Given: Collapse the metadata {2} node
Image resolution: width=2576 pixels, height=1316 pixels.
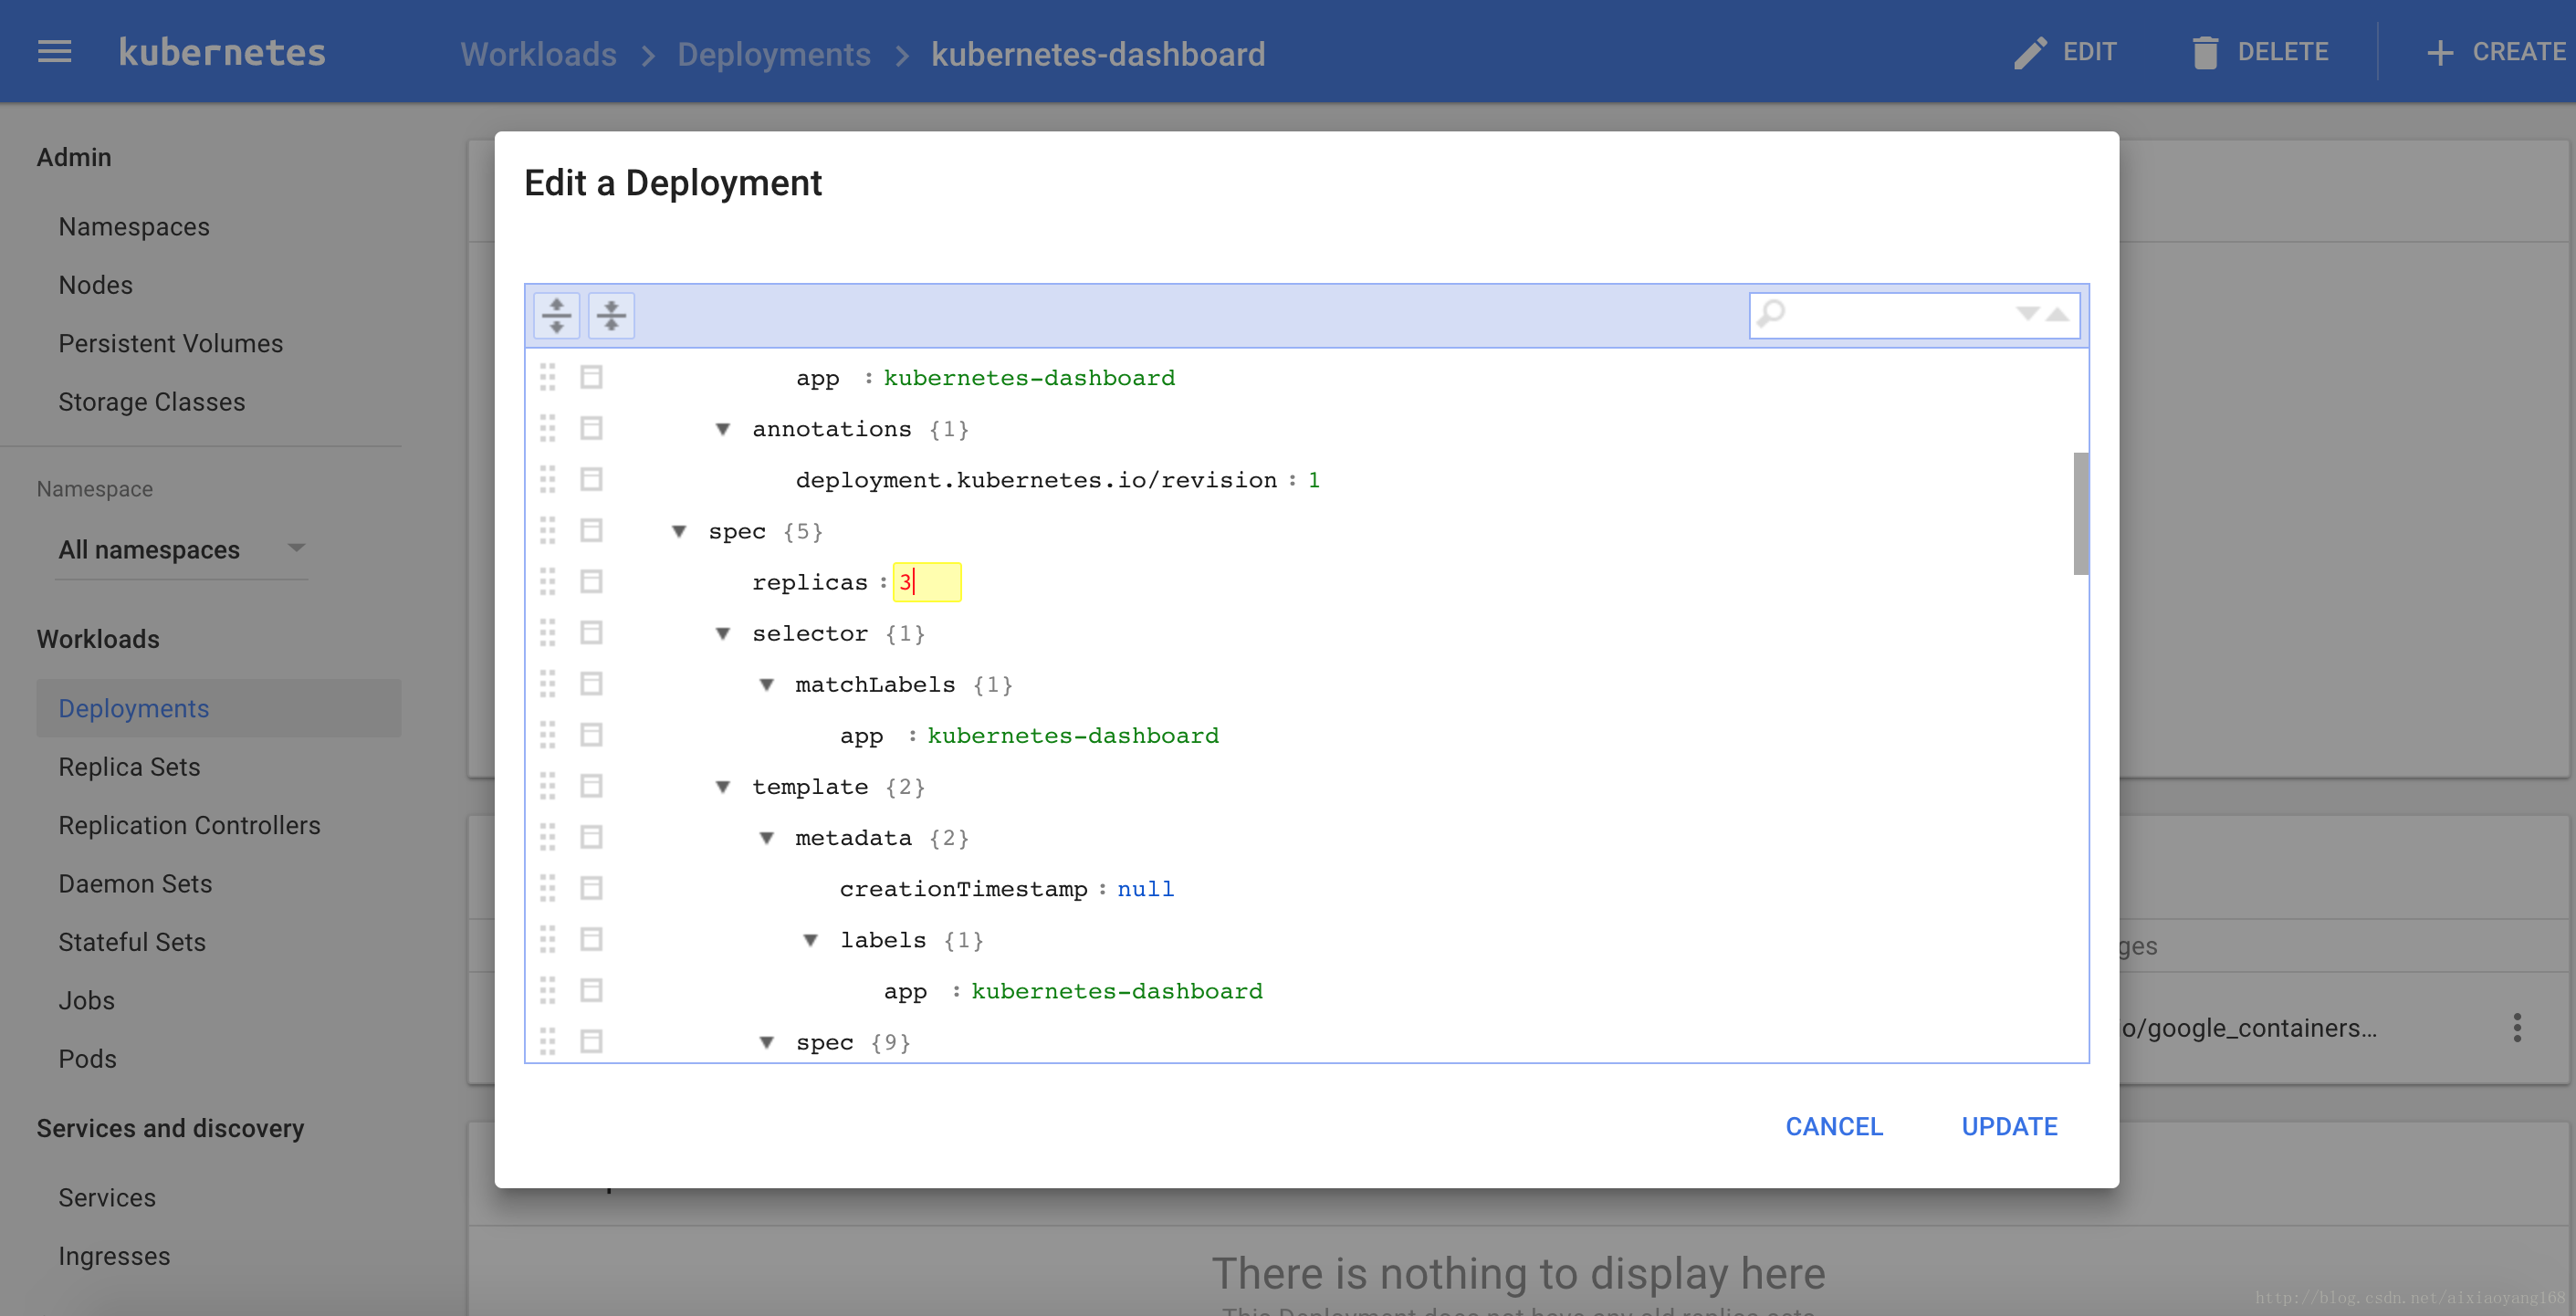Looking at the screenshot, I should pos(766,838).
